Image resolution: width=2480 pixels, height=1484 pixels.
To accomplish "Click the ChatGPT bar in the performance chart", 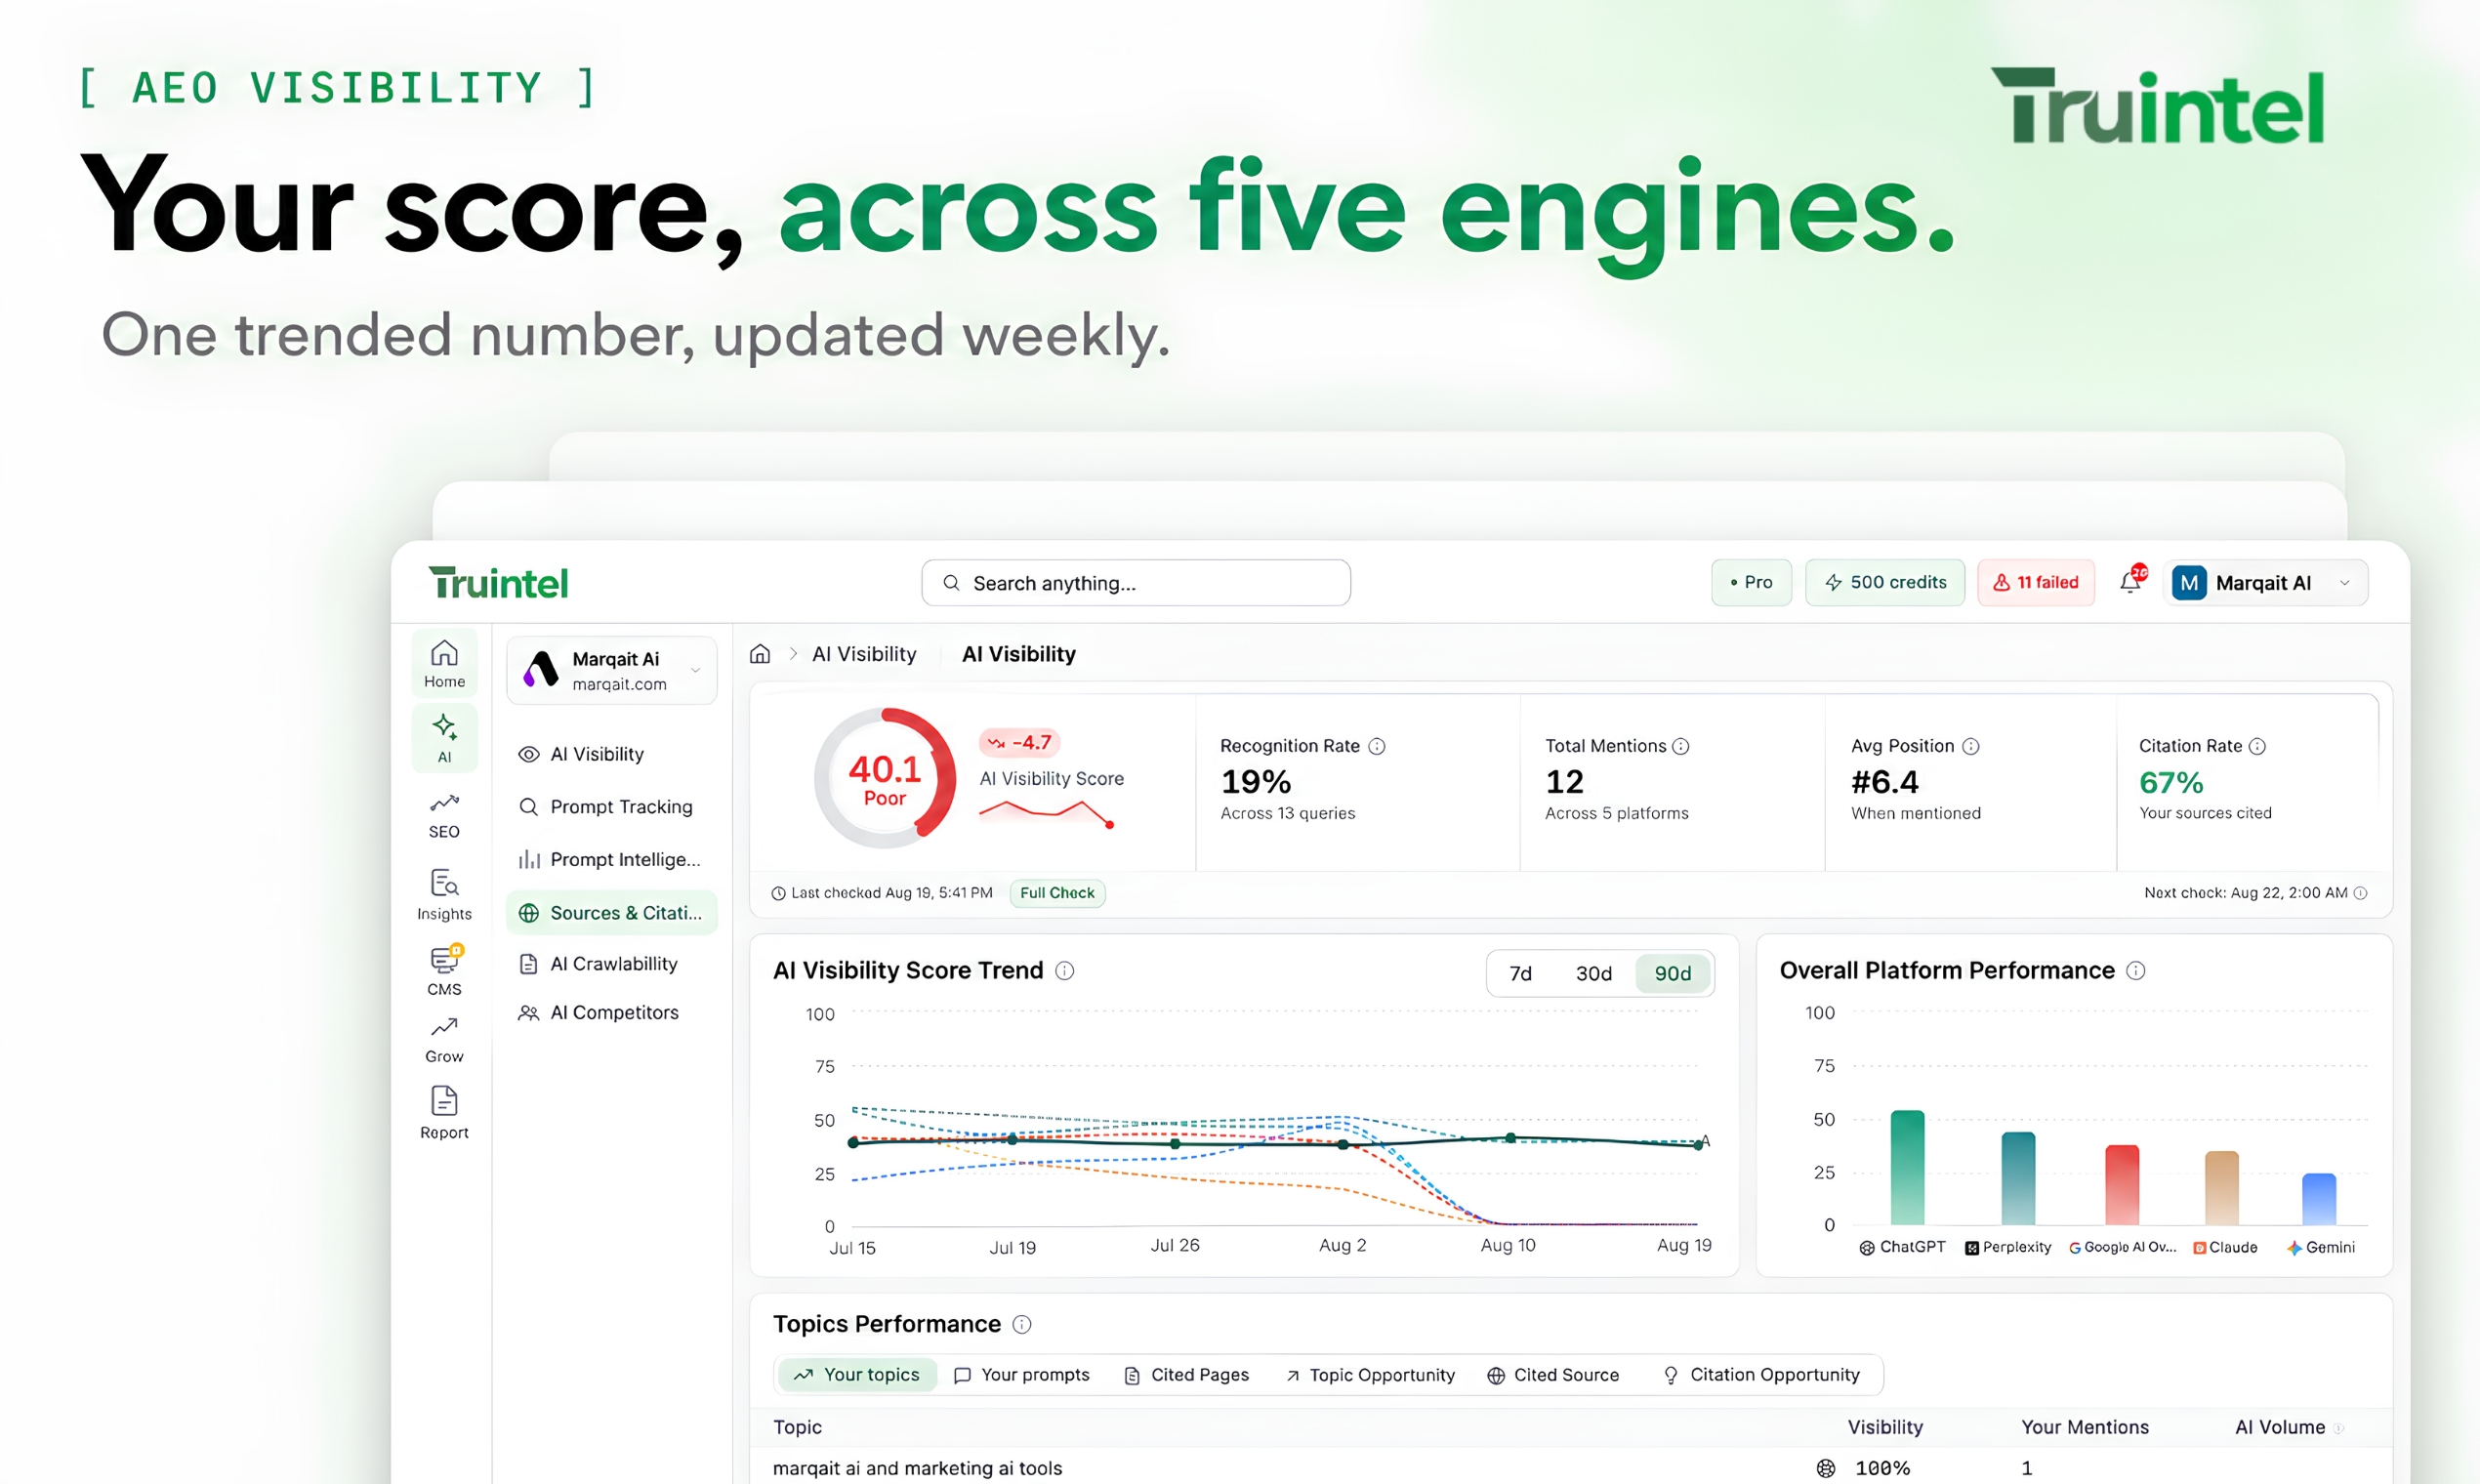I will pos(1907,1168).
